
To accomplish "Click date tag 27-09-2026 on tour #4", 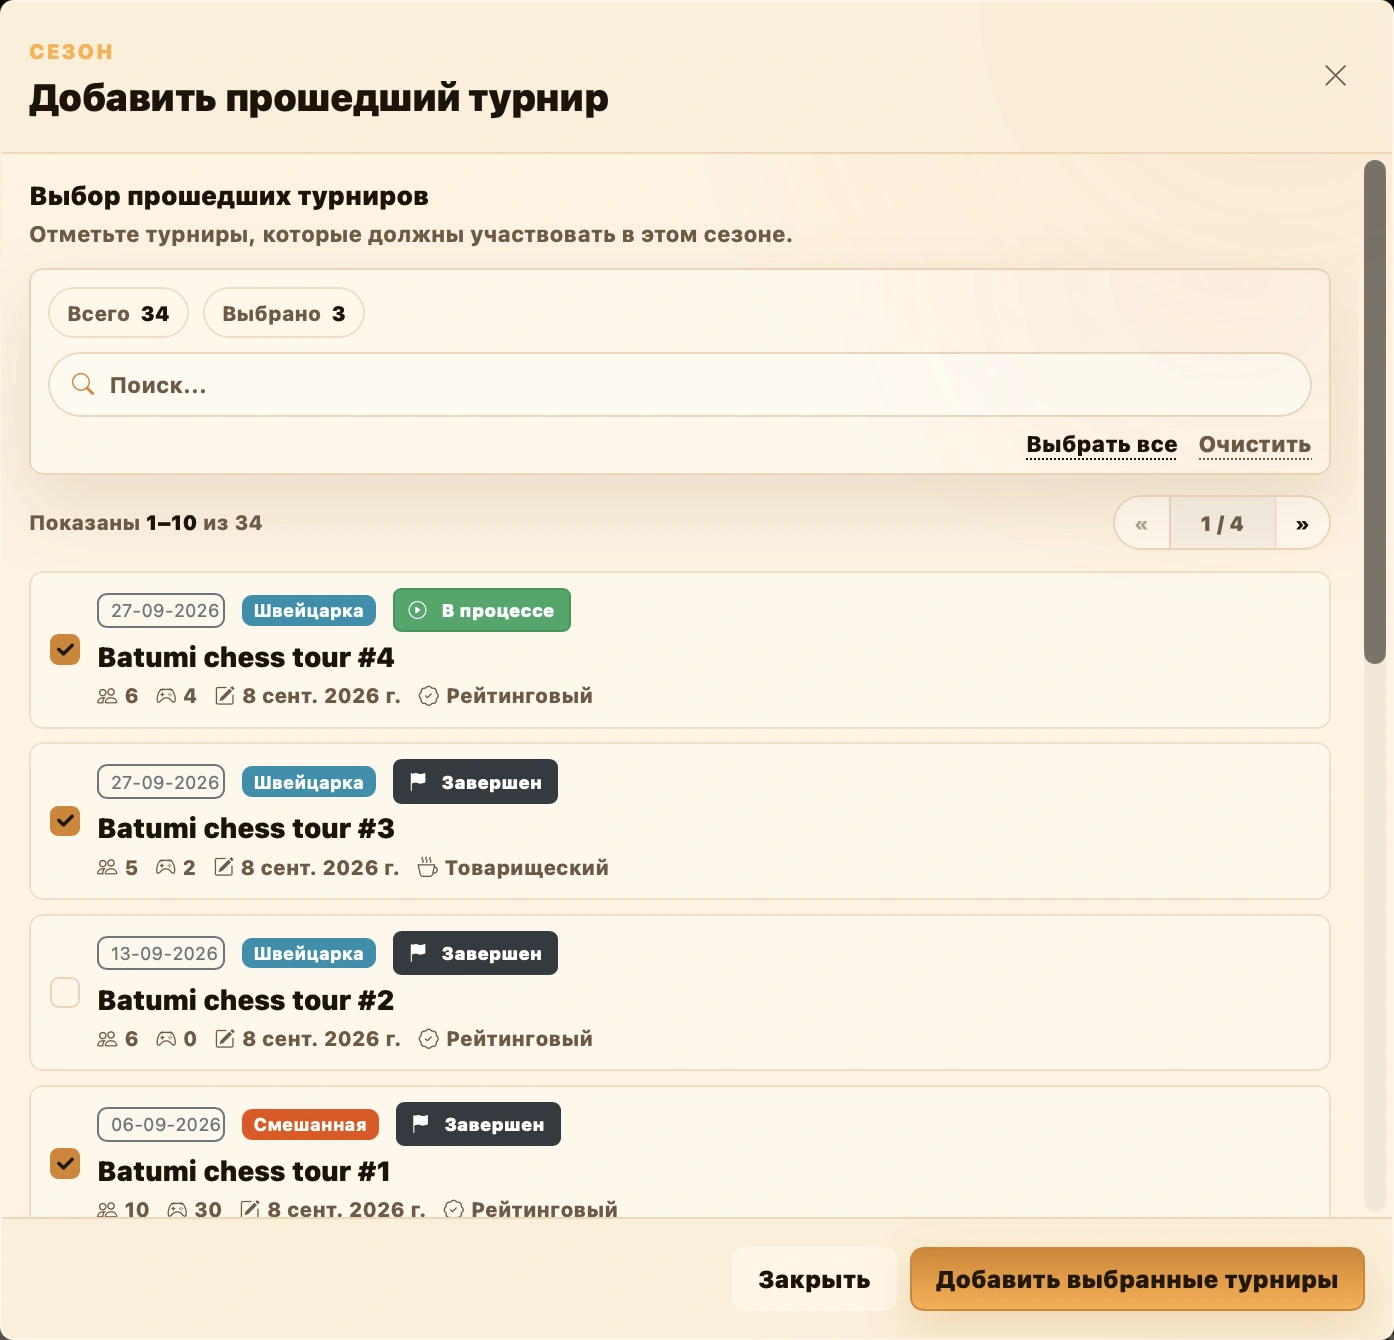I will point(161,610).
